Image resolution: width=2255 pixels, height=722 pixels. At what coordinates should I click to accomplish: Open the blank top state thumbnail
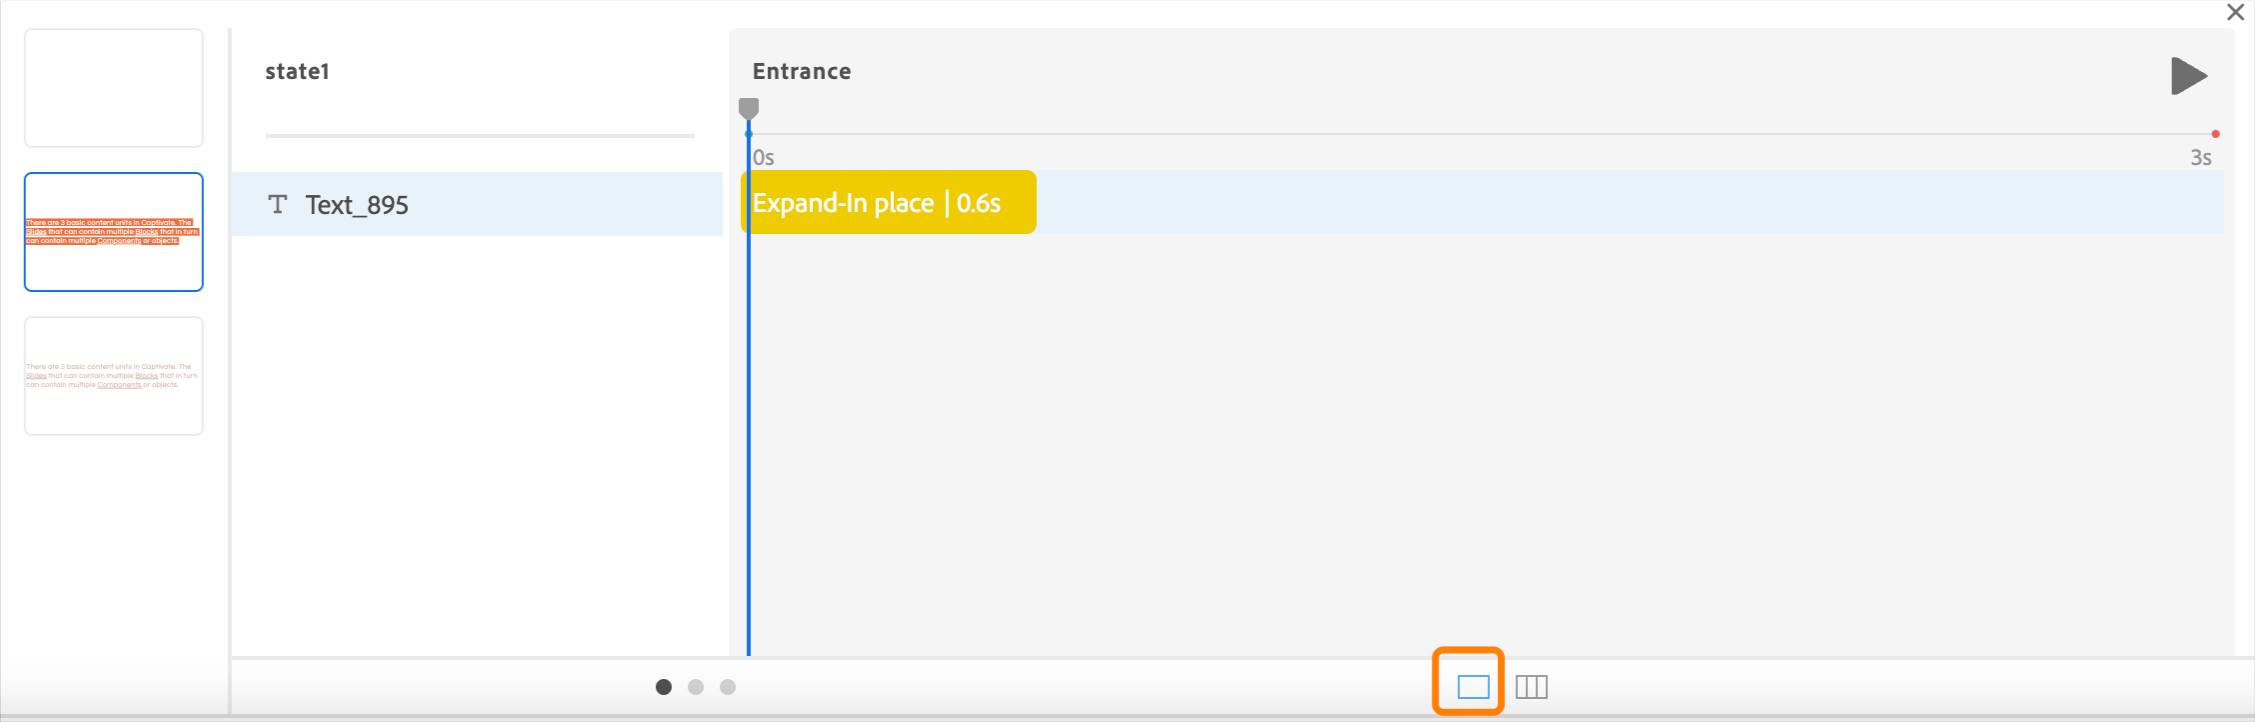point(114,88)
